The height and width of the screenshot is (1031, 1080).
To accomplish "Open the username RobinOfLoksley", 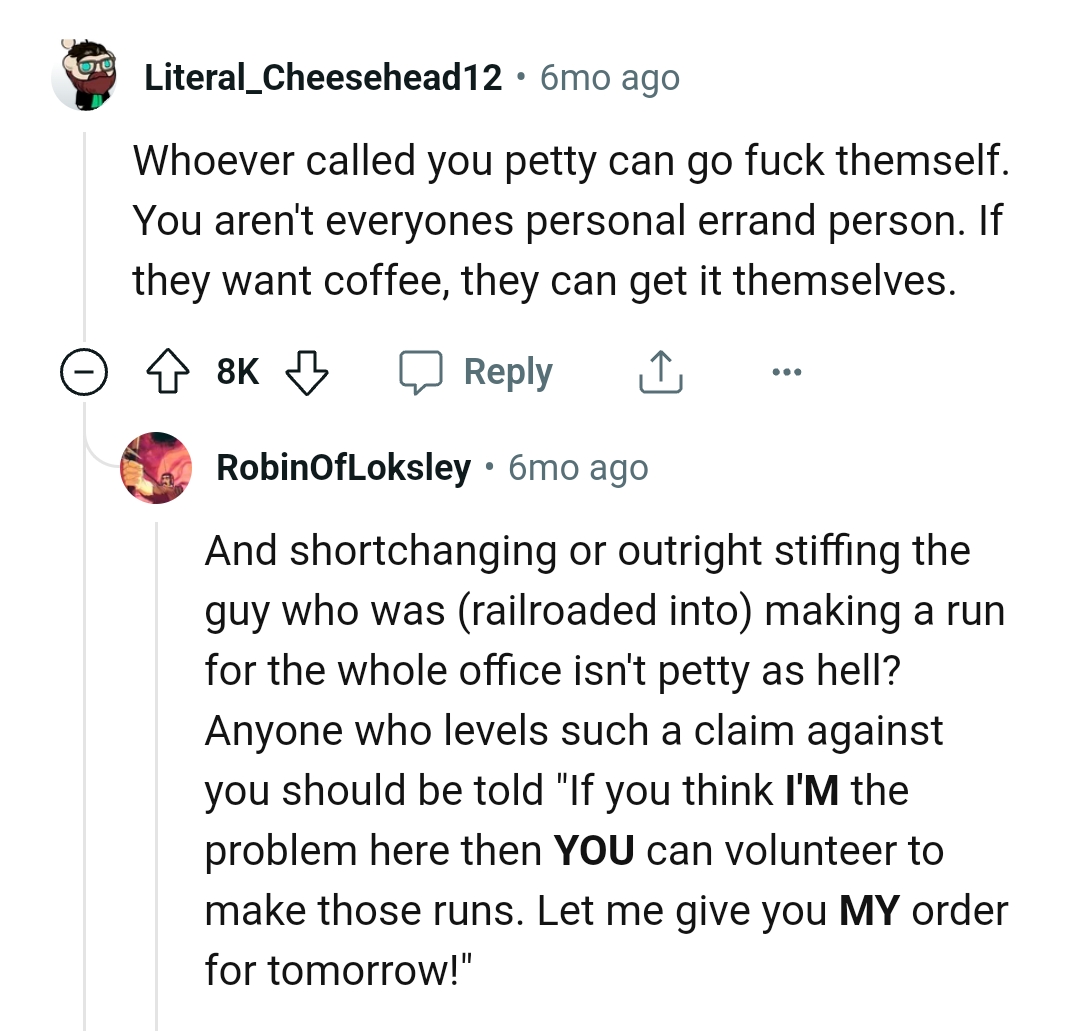I will 342,466.
